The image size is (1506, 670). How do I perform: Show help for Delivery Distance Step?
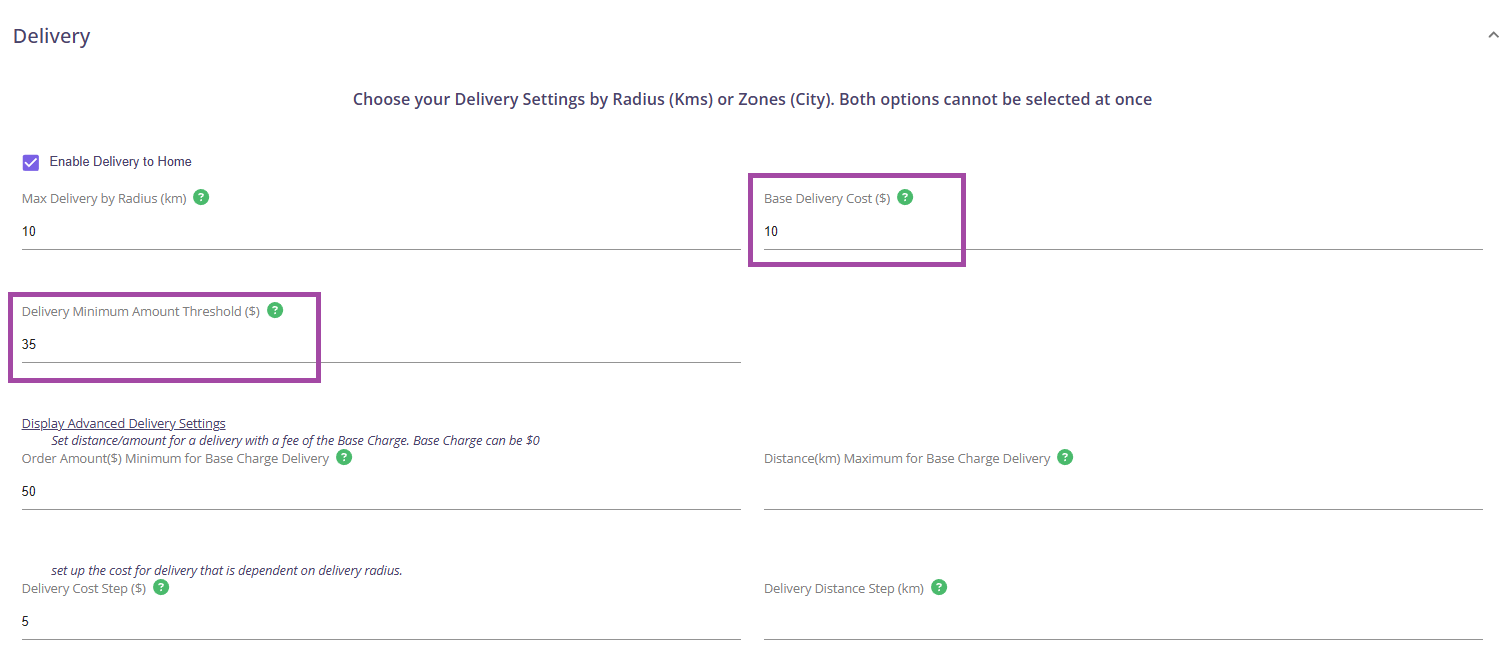tap(939, 587)
